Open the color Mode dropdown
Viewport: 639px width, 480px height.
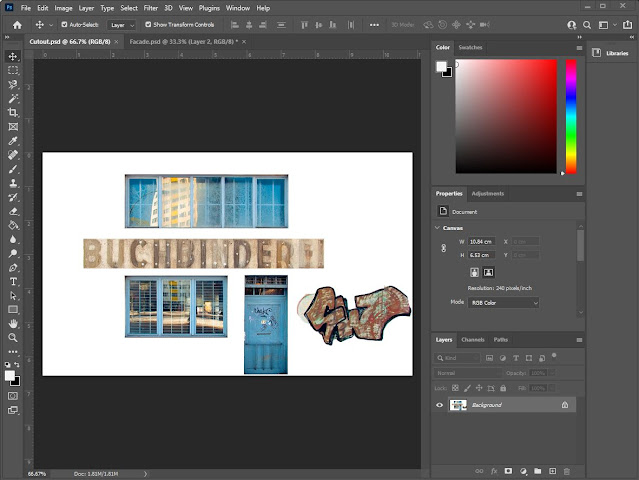[503, 303]
